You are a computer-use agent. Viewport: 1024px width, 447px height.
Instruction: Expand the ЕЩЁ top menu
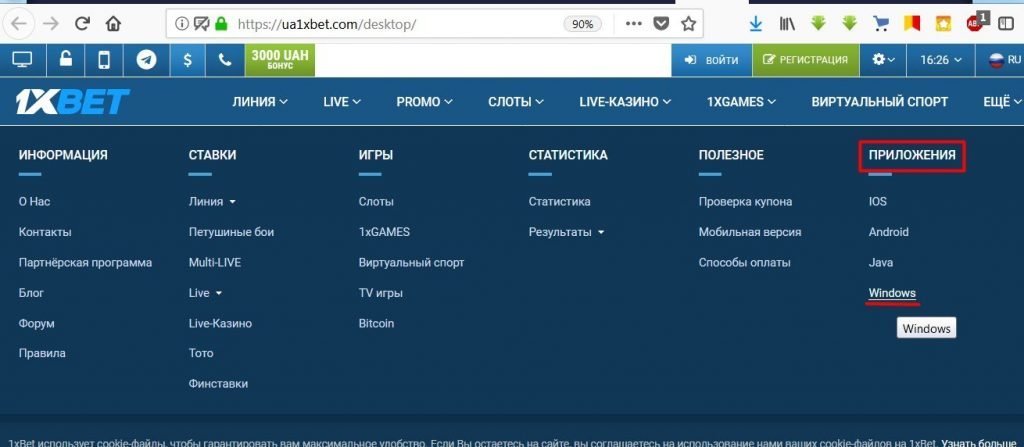[x=1002, y=102]
